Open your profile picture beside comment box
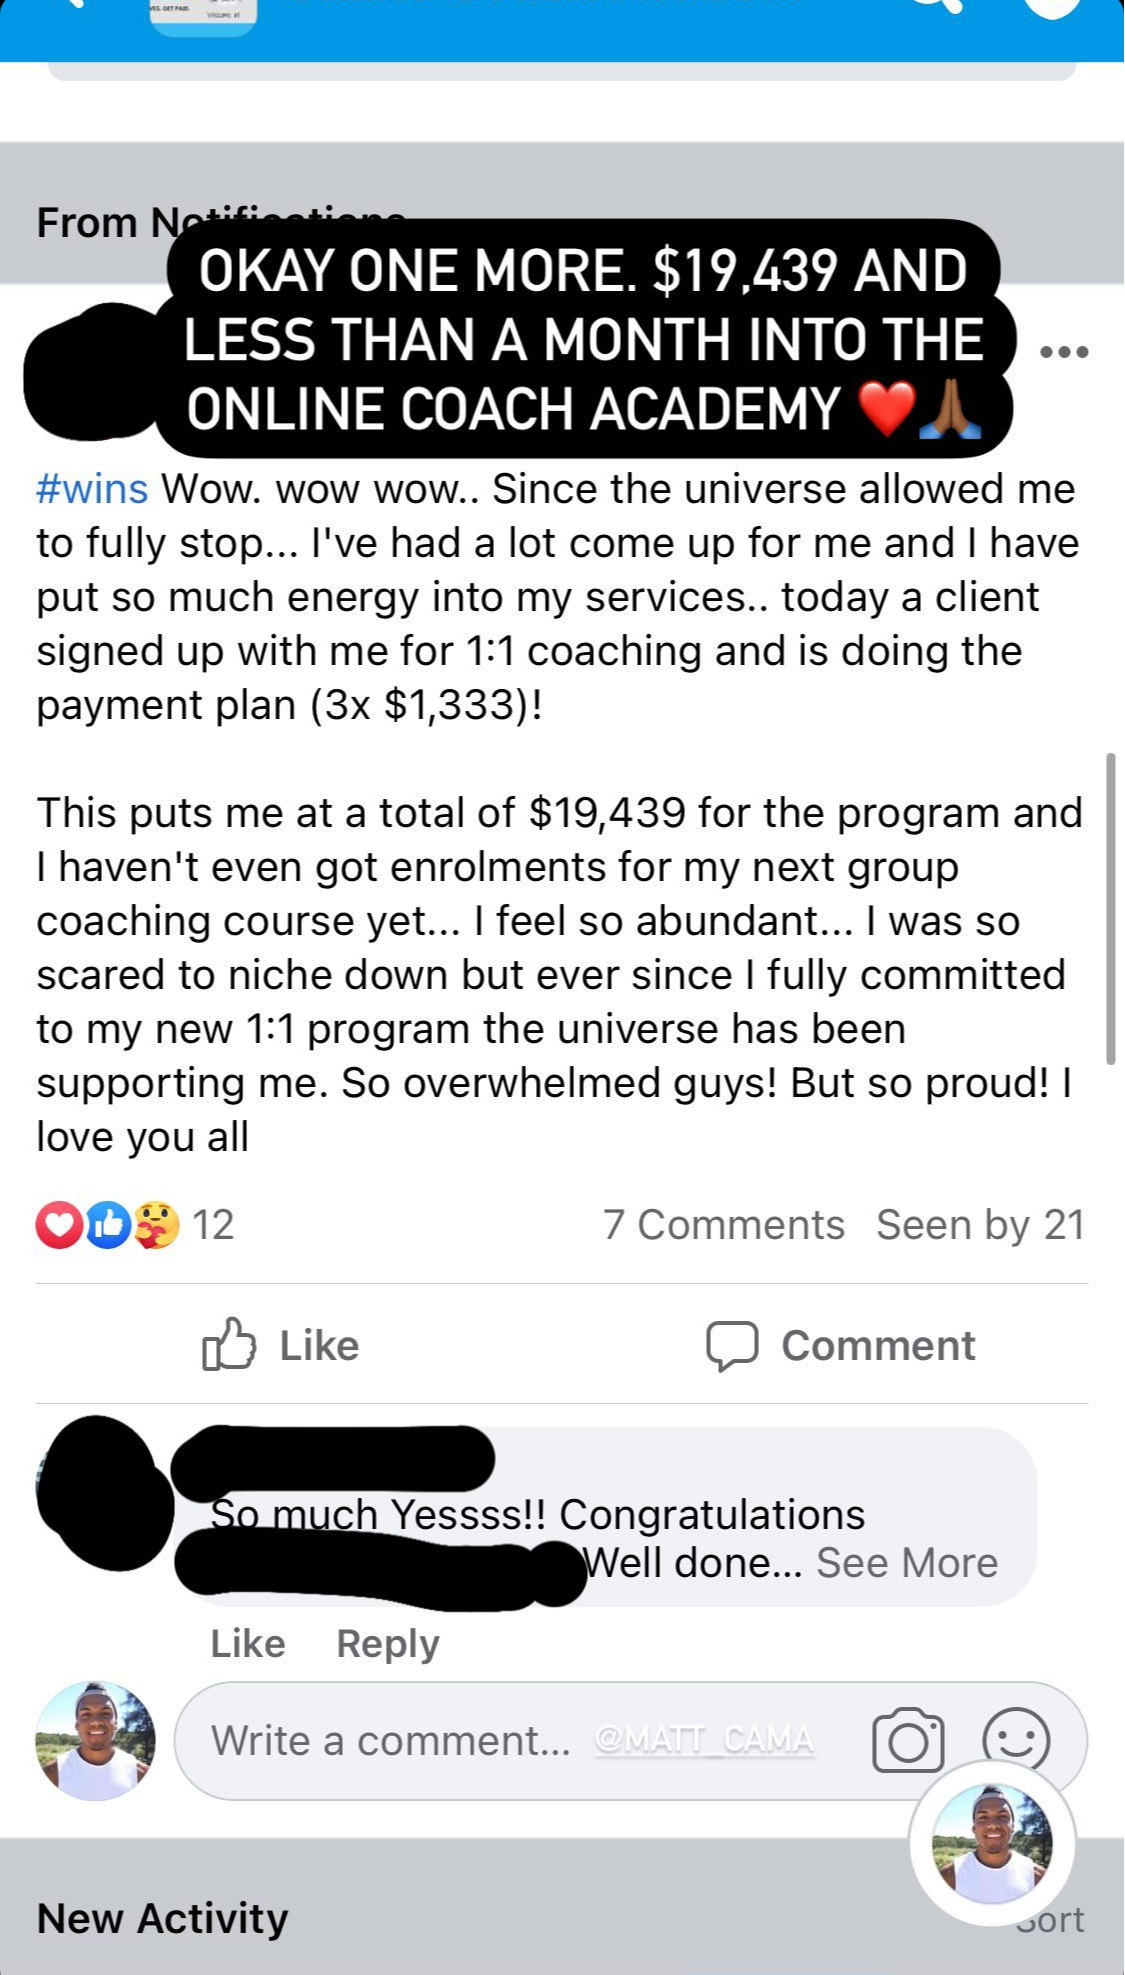 coord(96,1741)
